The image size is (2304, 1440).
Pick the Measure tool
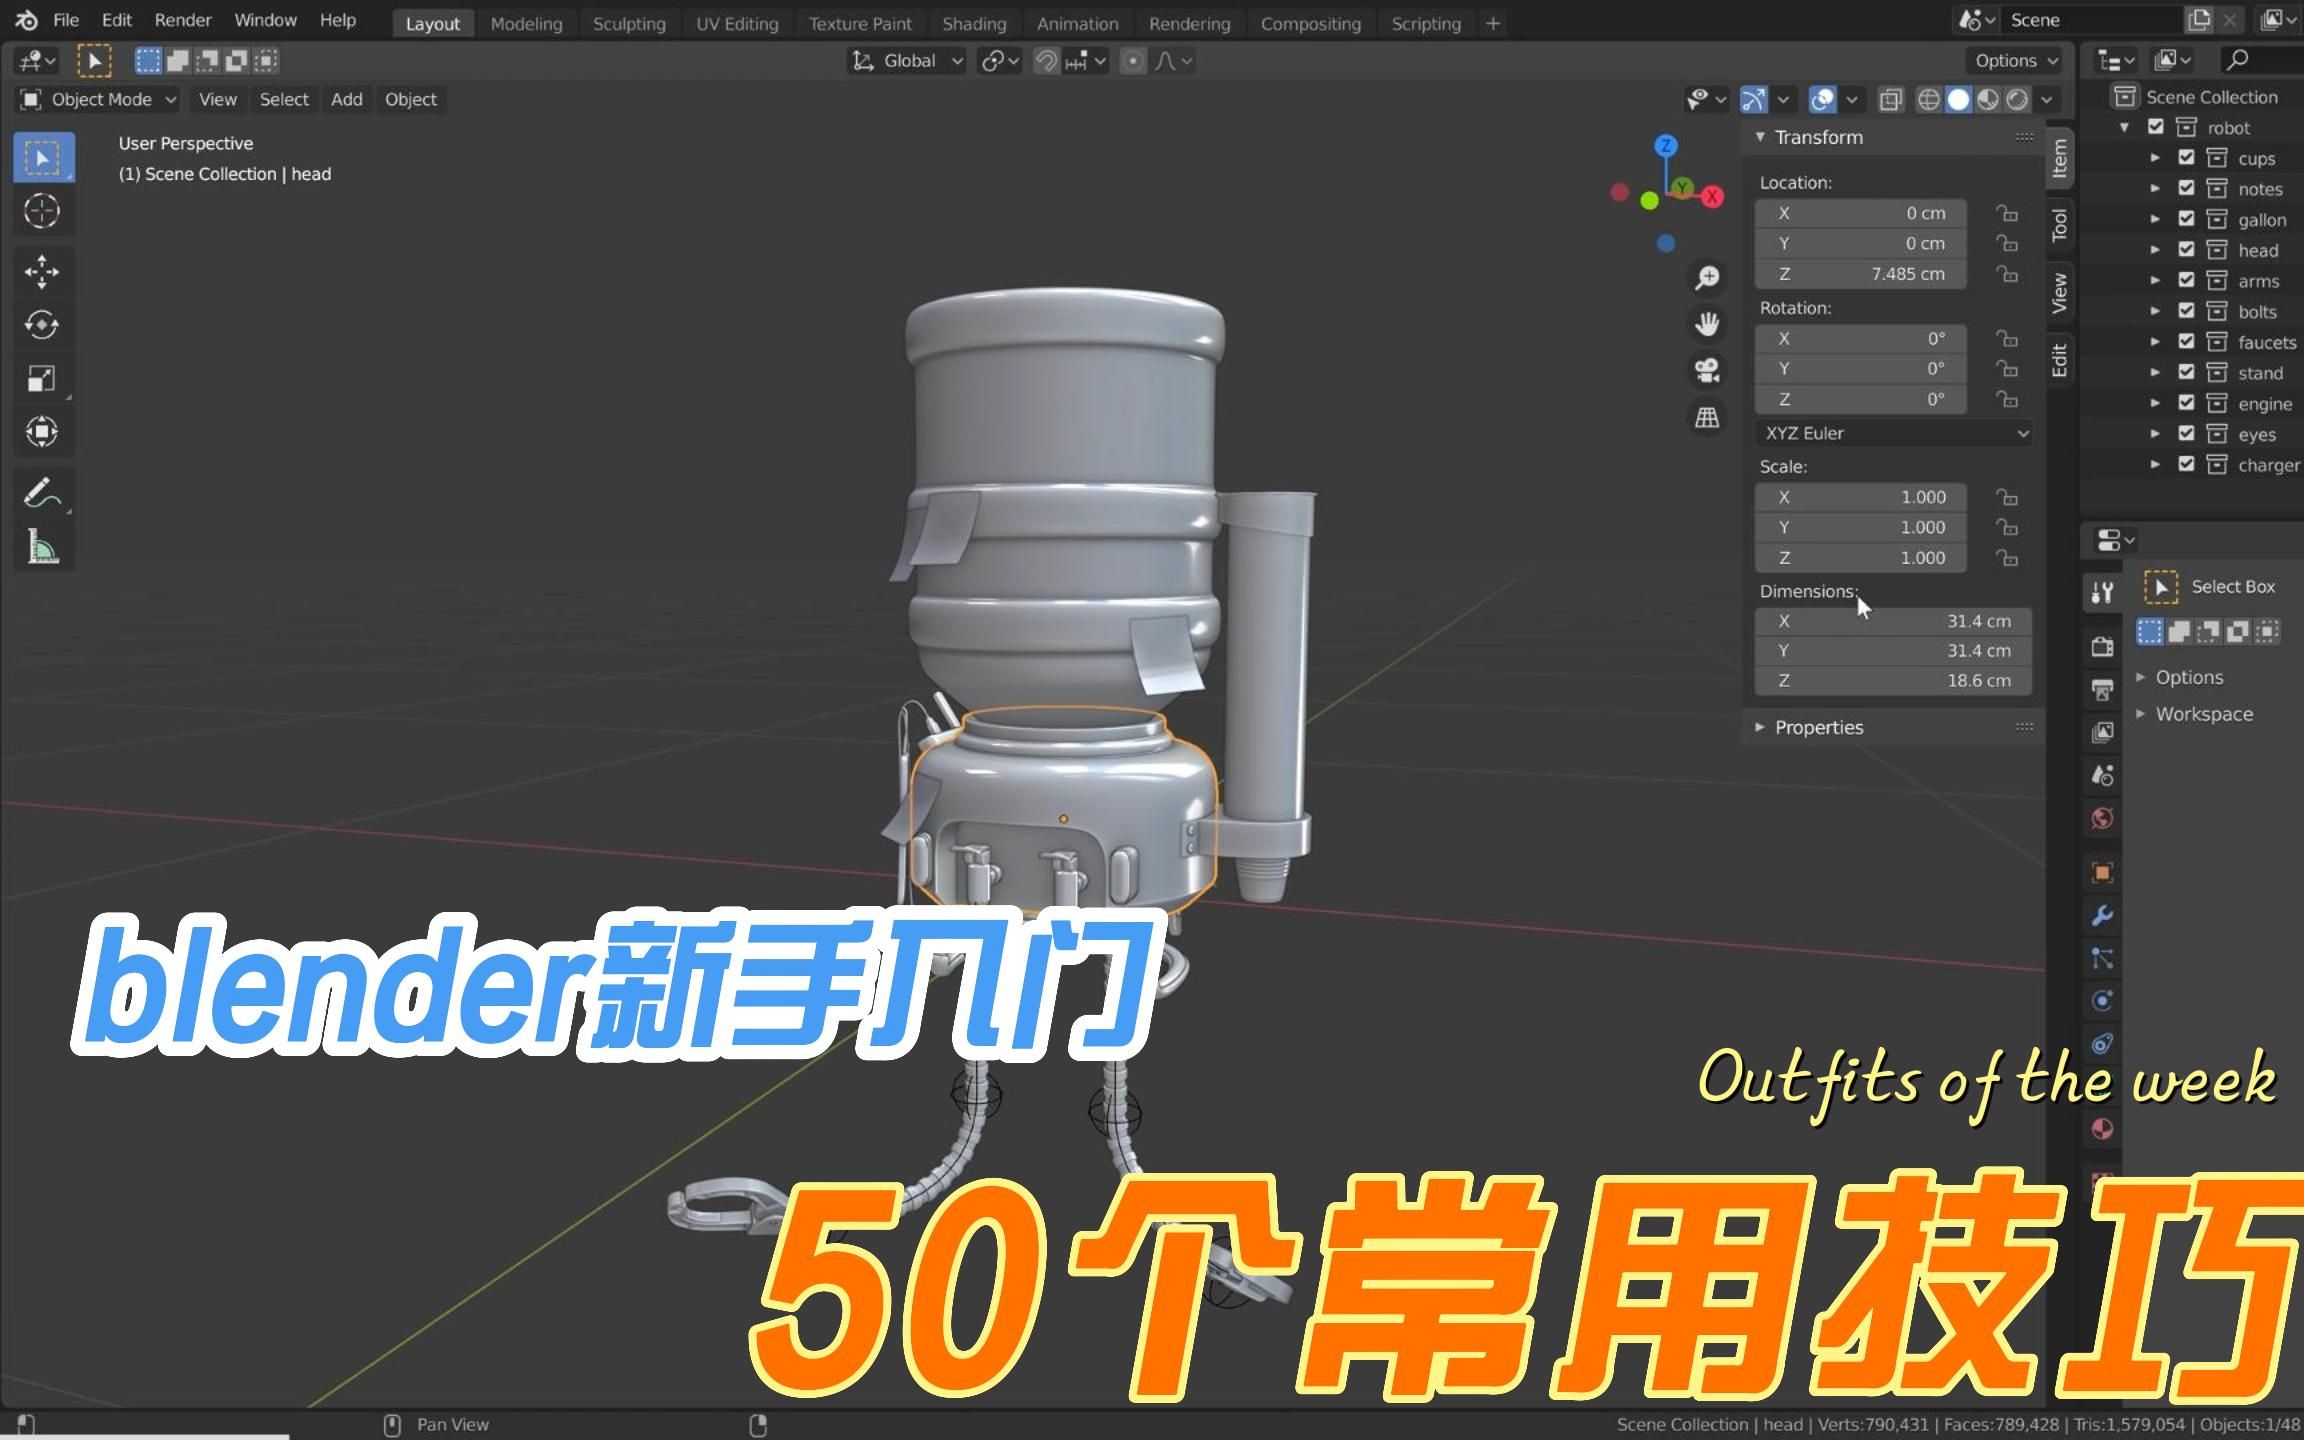[44, 547]
